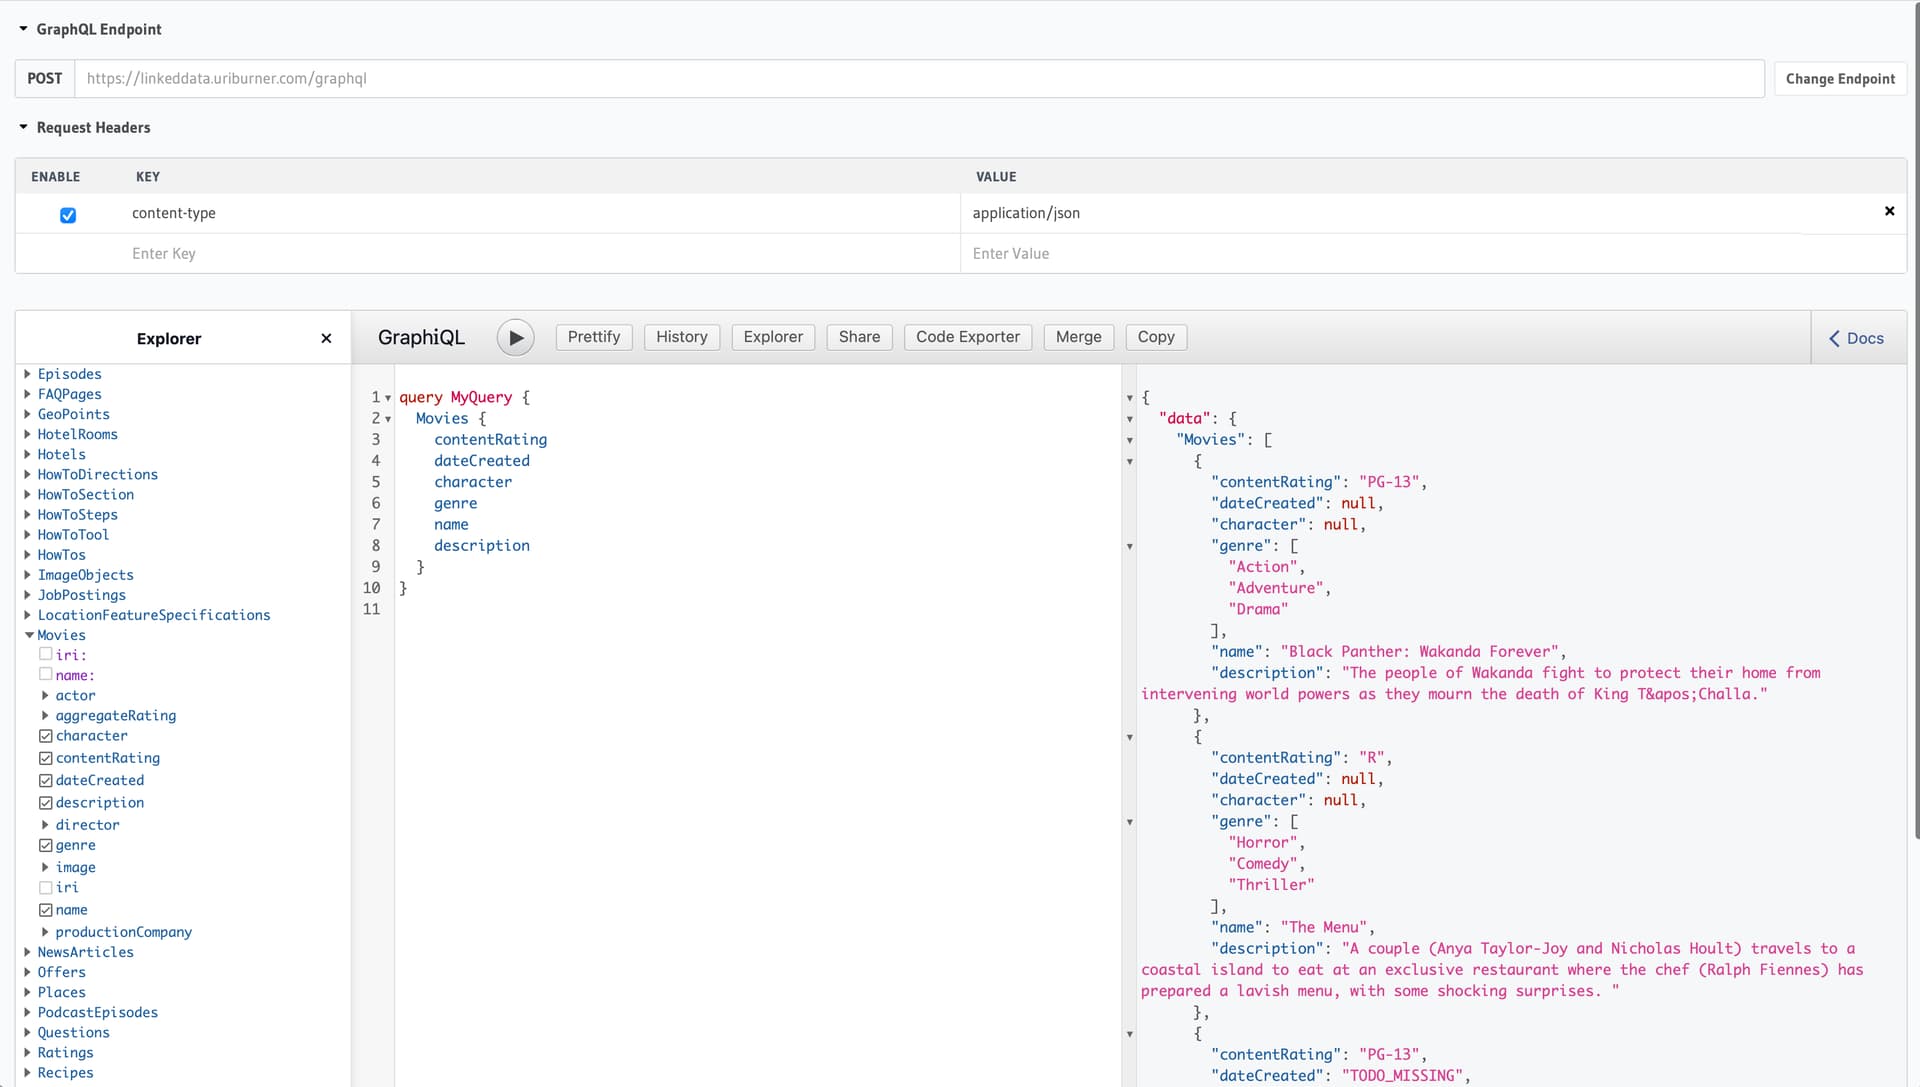Uncheck the genre field
This screenshot has height=1087, width=1920.
click(x=46, y=845)
